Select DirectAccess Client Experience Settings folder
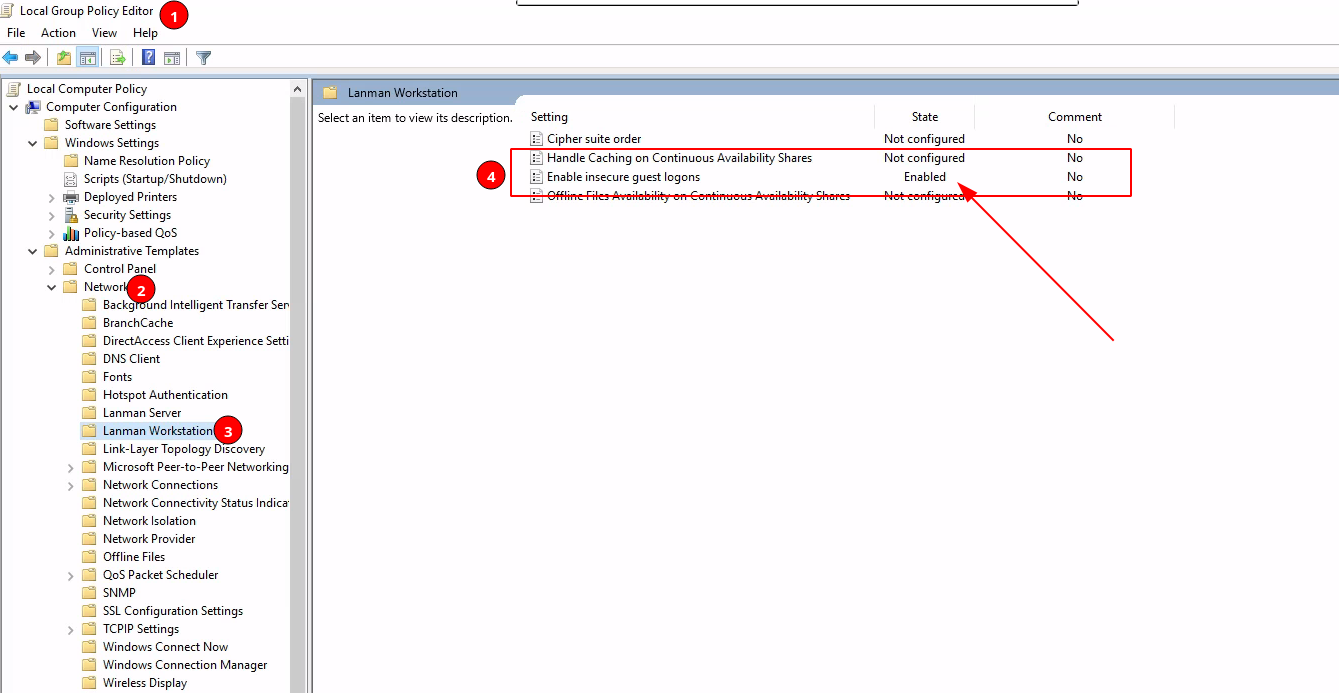1339x693 pixels. coord(196,341)
